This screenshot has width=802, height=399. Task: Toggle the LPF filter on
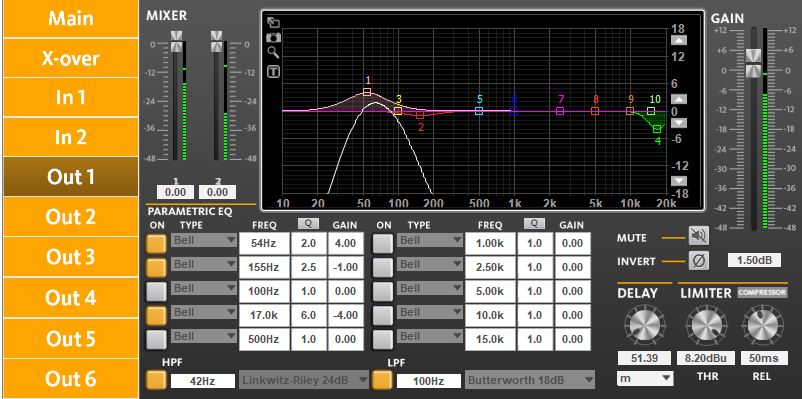tap(383, 380)
